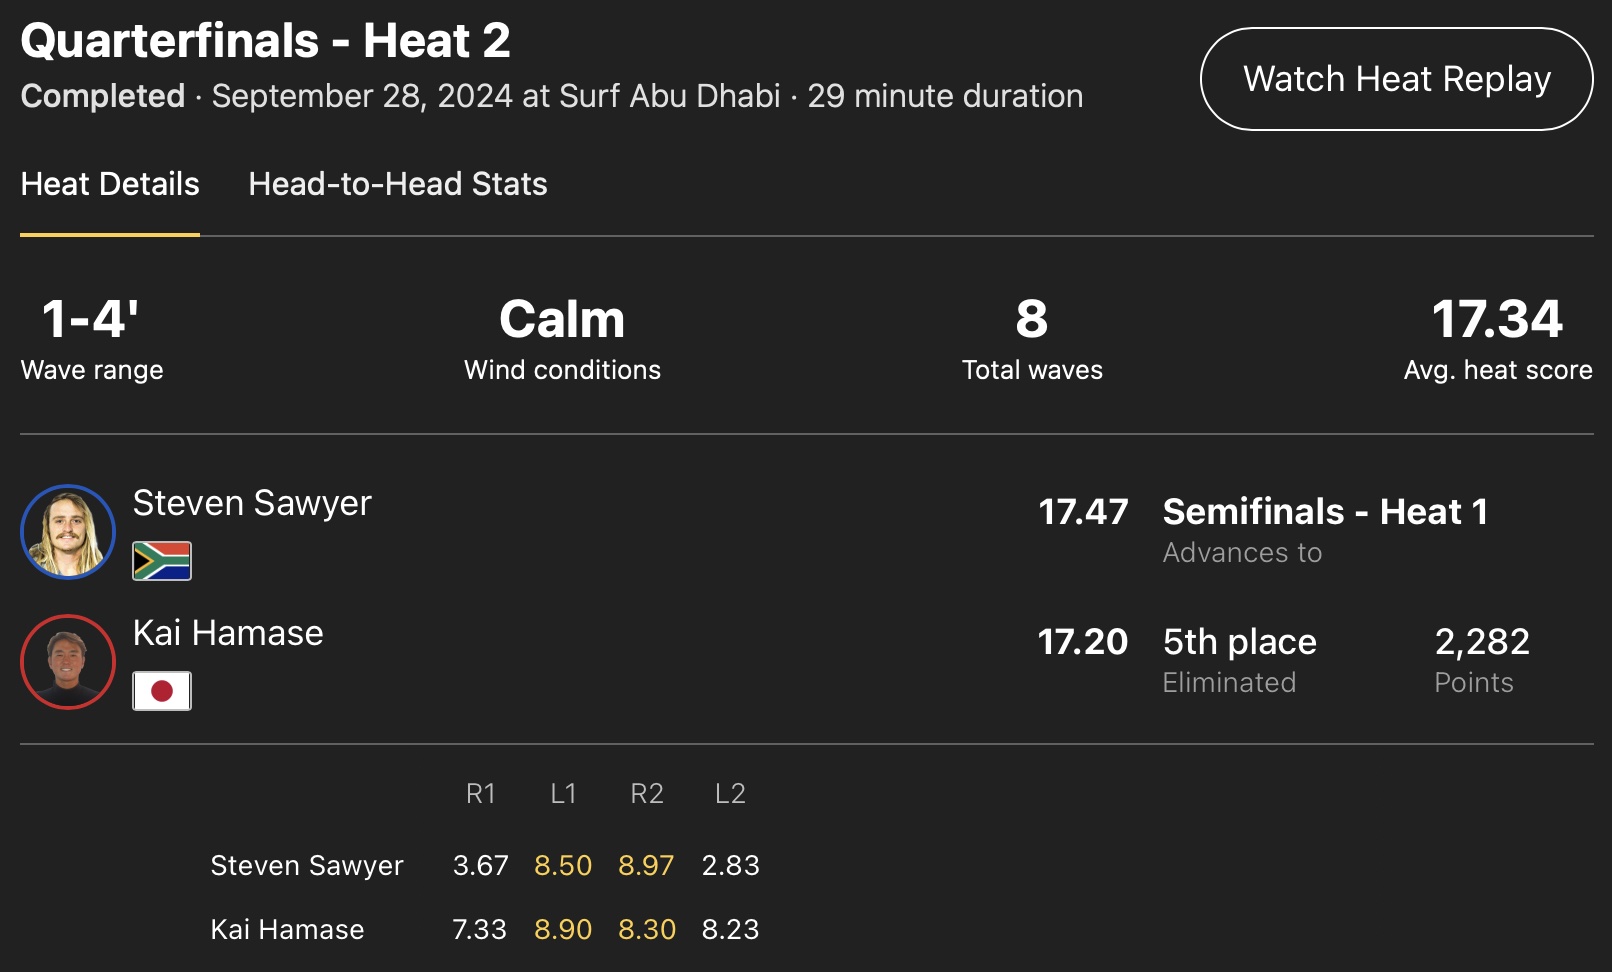
Task: Click the 2,282 Points value
Action: tap(1482, 642)
